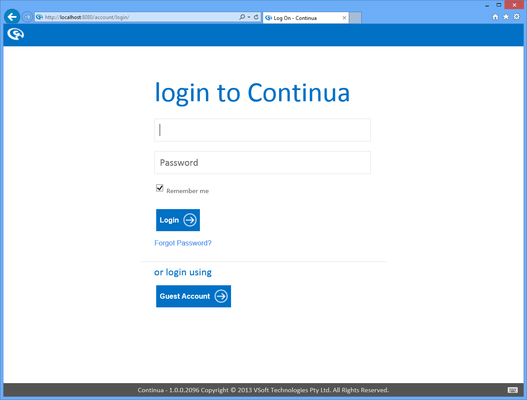Click the browser back arrow button
The height and width of the screenshot is (400, 527).
[x=12, y=17]
